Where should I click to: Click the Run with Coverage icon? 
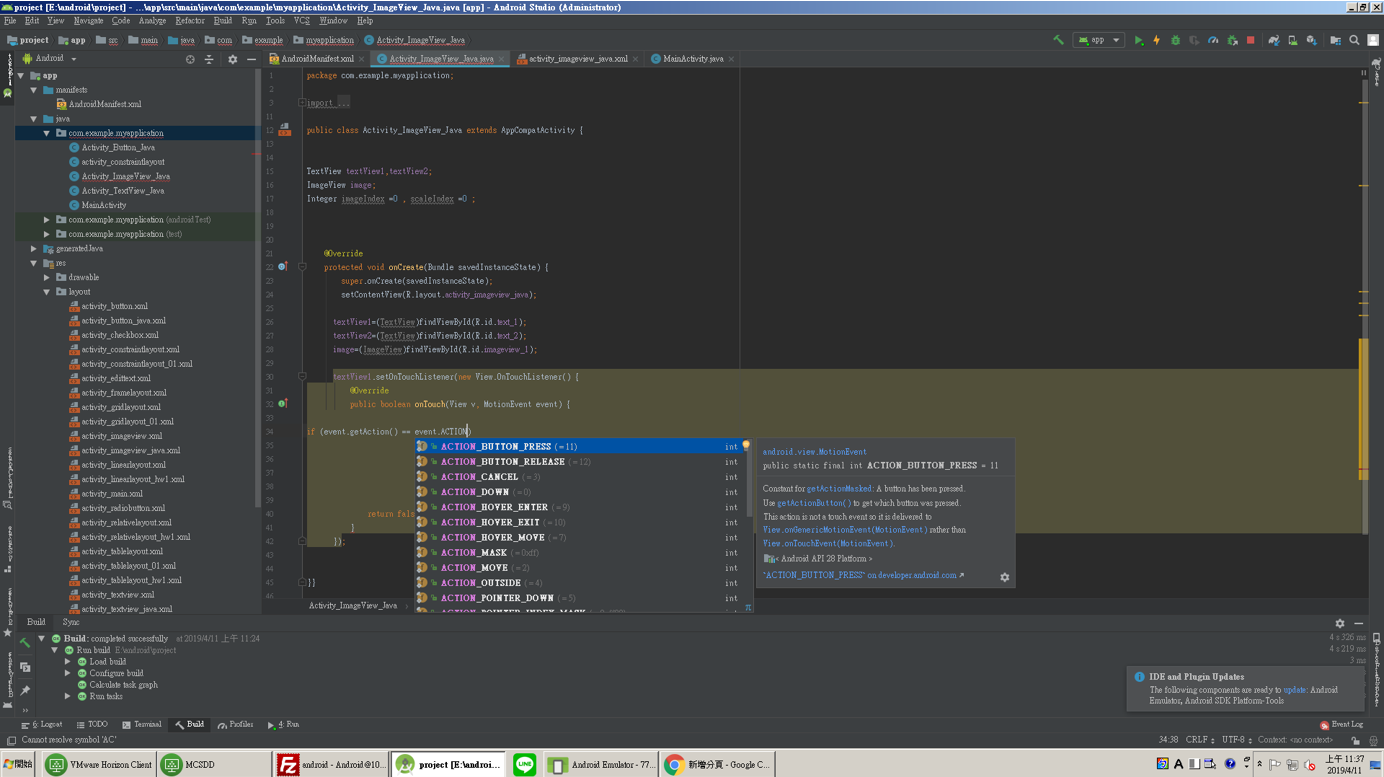[1194, 40]
